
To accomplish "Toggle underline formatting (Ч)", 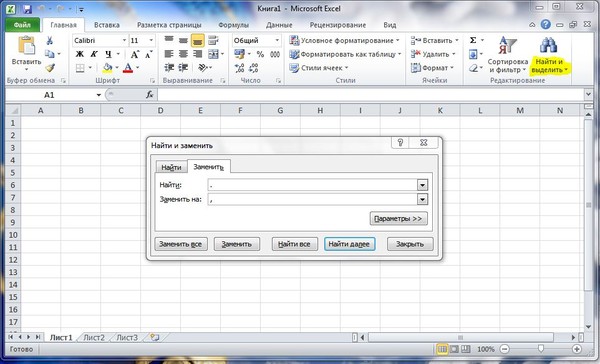I will pos(109,54).
